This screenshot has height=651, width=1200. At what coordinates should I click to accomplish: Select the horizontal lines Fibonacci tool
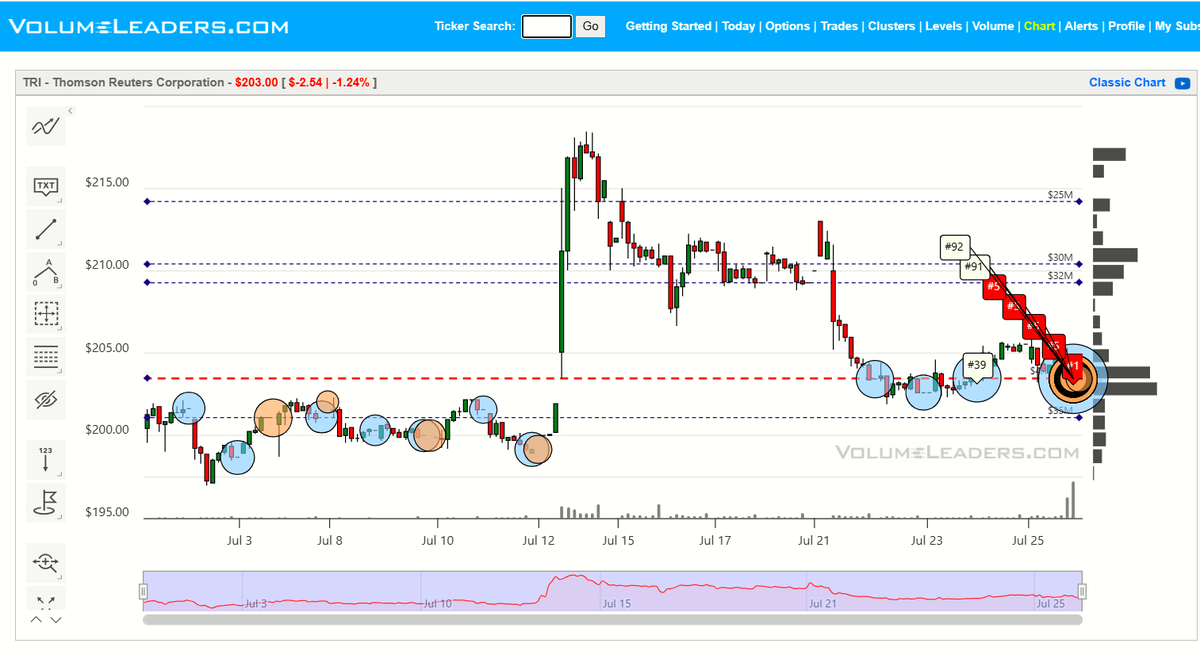click(46, 356)
